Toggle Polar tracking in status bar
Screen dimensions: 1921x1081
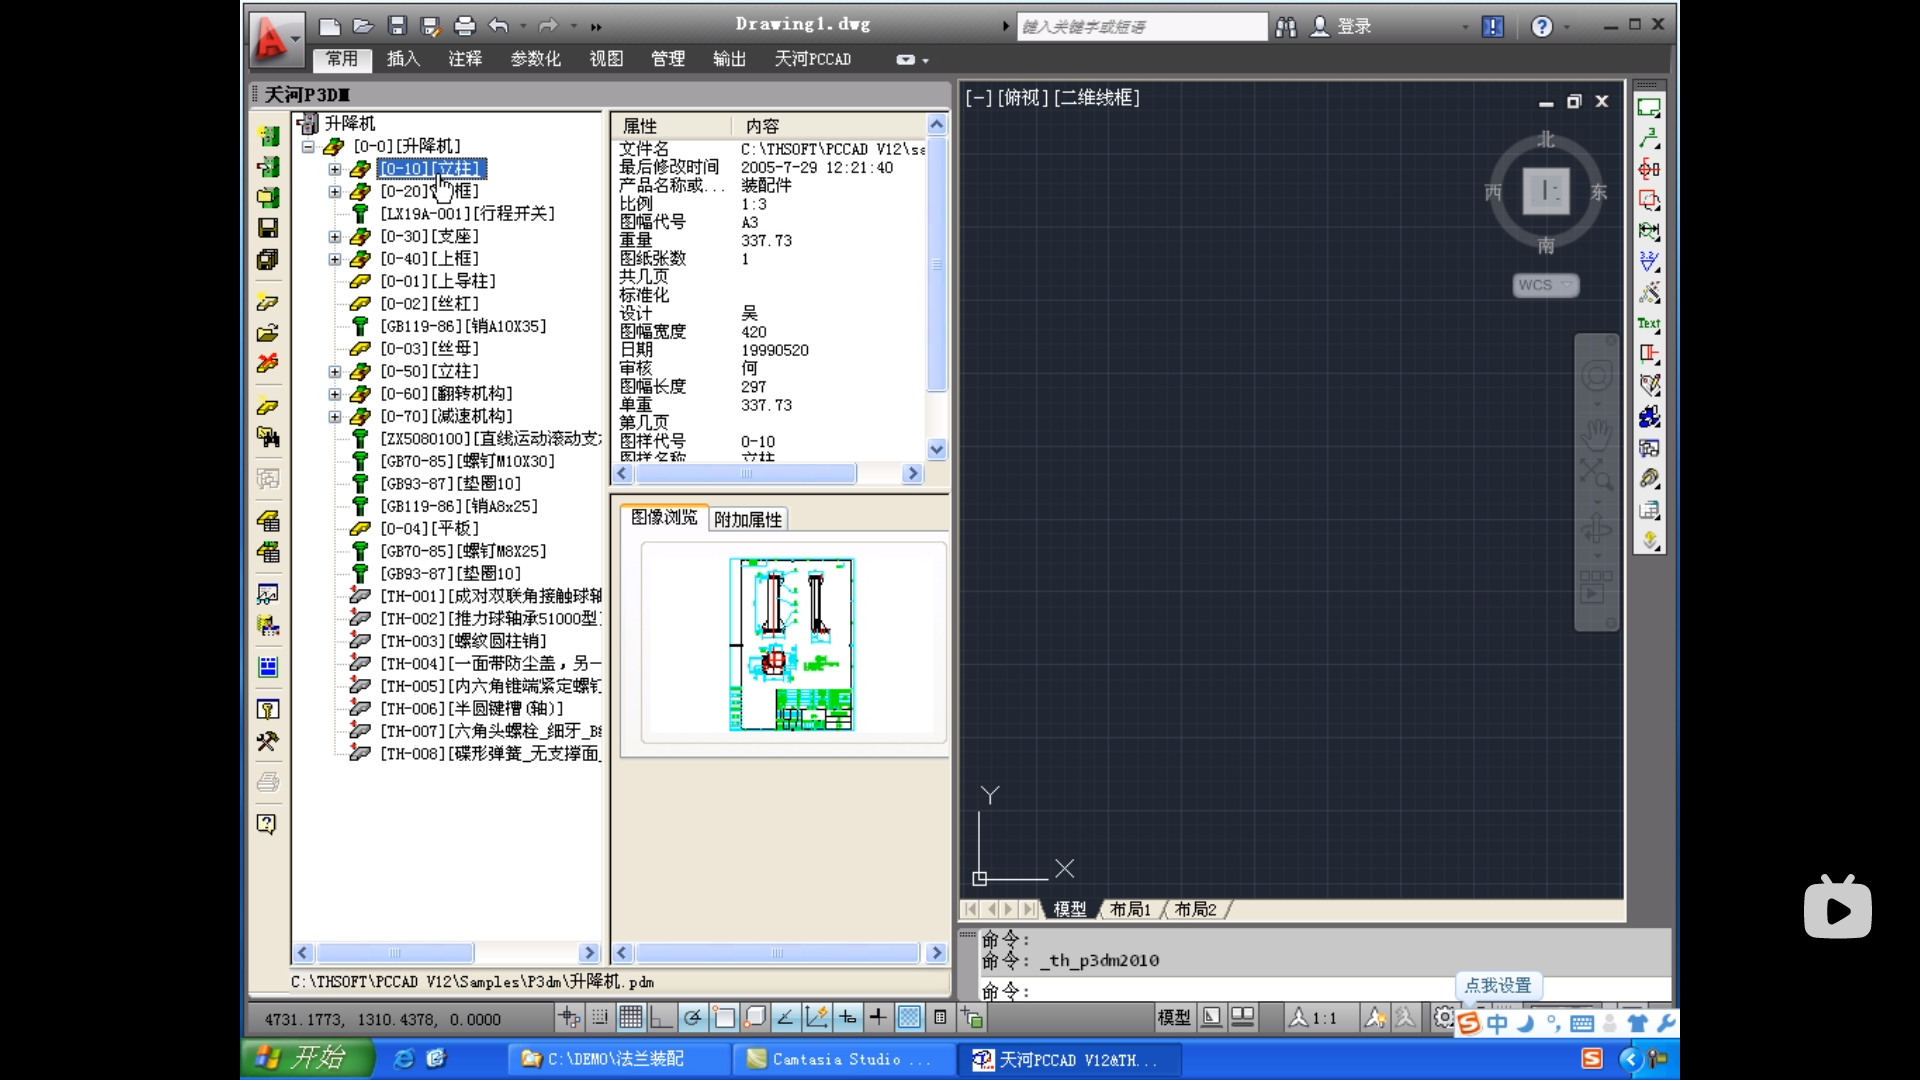(x=692, y=1018)
